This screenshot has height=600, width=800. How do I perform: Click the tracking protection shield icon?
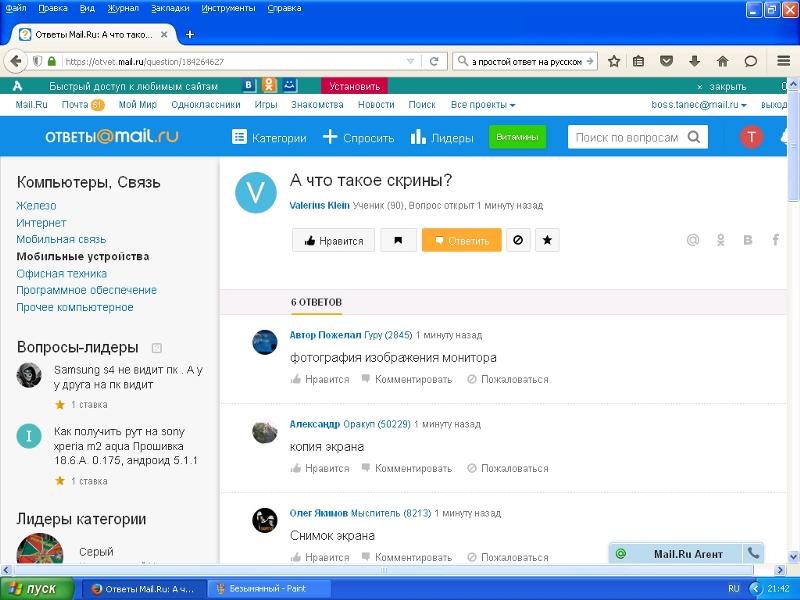(x=37, y=61)
